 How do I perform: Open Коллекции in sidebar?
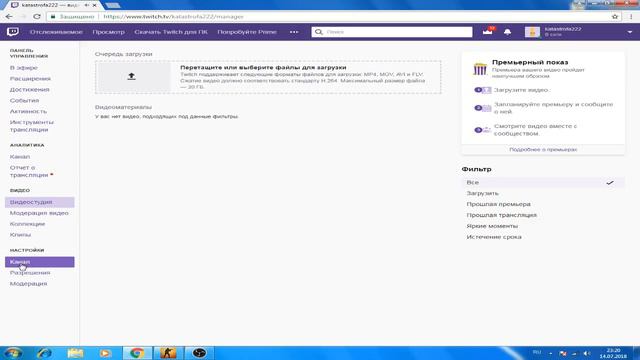click(27, 224)
